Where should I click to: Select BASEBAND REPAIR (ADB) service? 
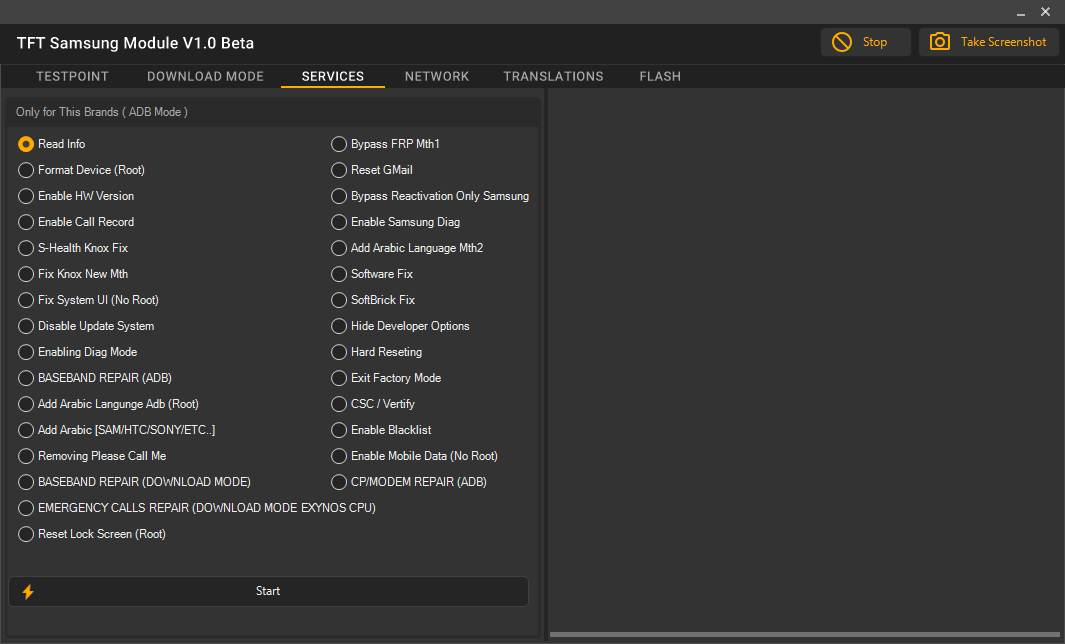tap(25, 378)
